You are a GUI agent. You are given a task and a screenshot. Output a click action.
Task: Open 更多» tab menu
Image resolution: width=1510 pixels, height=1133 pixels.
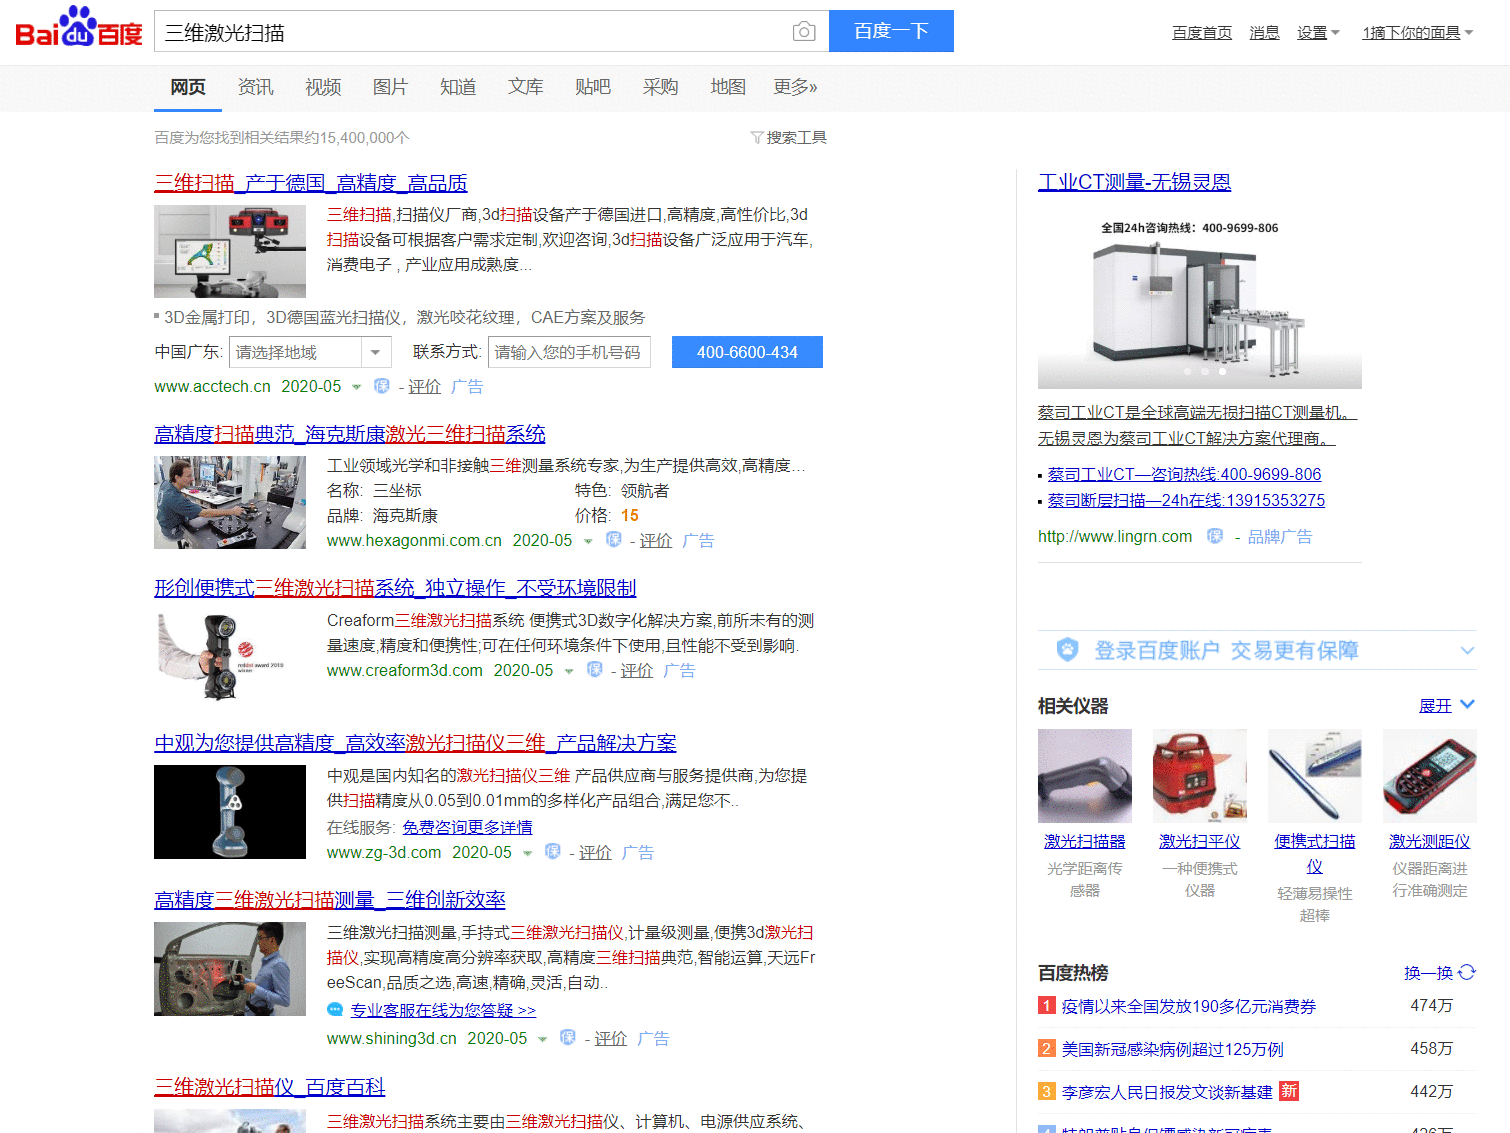coord(795,87)
